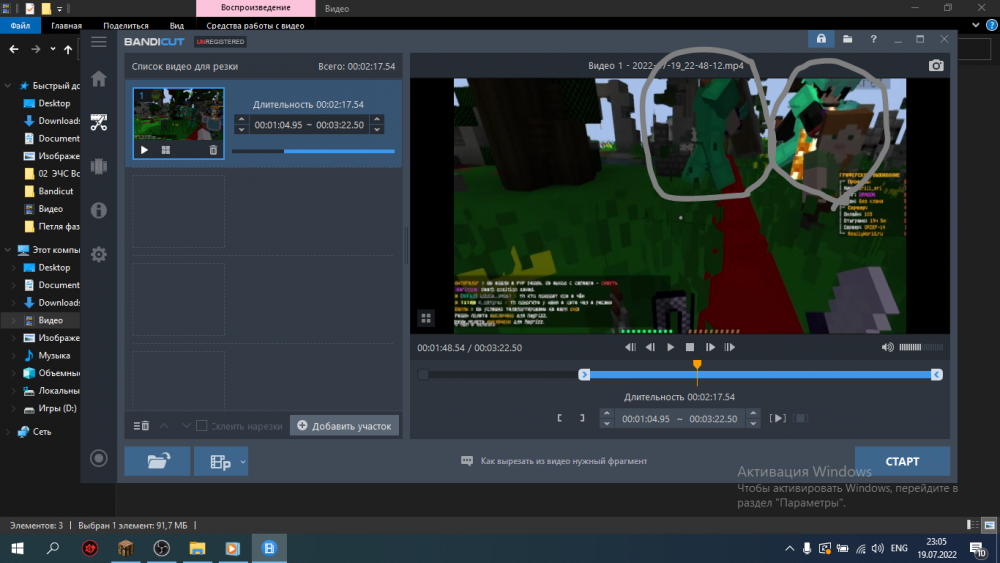
Task: Increase segment end time in list
Action: [377, 119]
